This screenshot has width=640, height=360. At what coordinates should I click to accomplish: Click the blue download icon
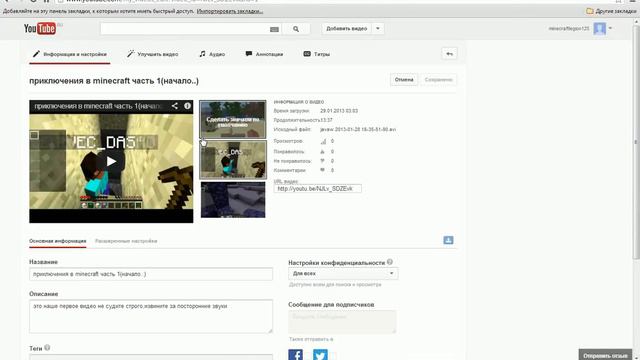448,240
